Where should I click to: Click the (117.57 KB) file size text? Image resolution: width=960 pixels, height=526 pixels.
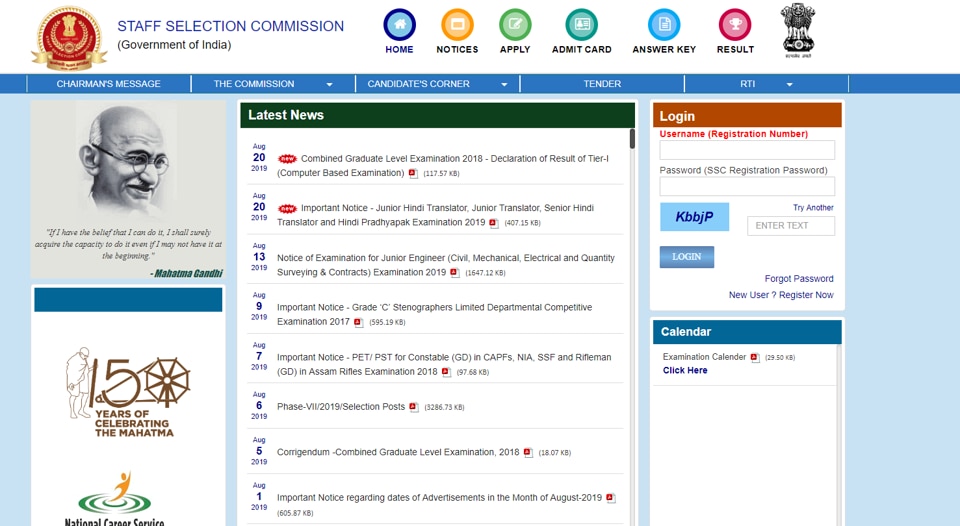[x=441, y=174]
